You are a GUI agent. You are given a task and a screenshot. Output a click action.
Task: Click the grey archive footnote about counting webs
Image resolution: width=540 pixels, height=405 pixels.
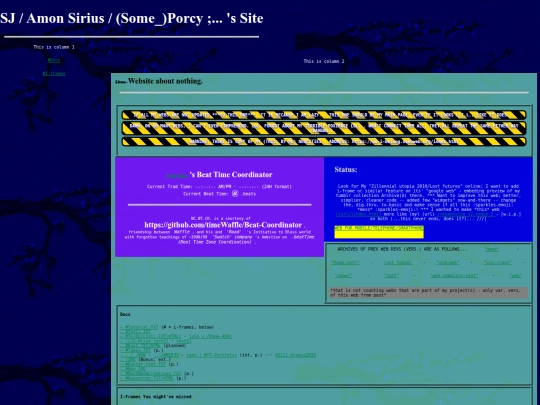point(429,293)
